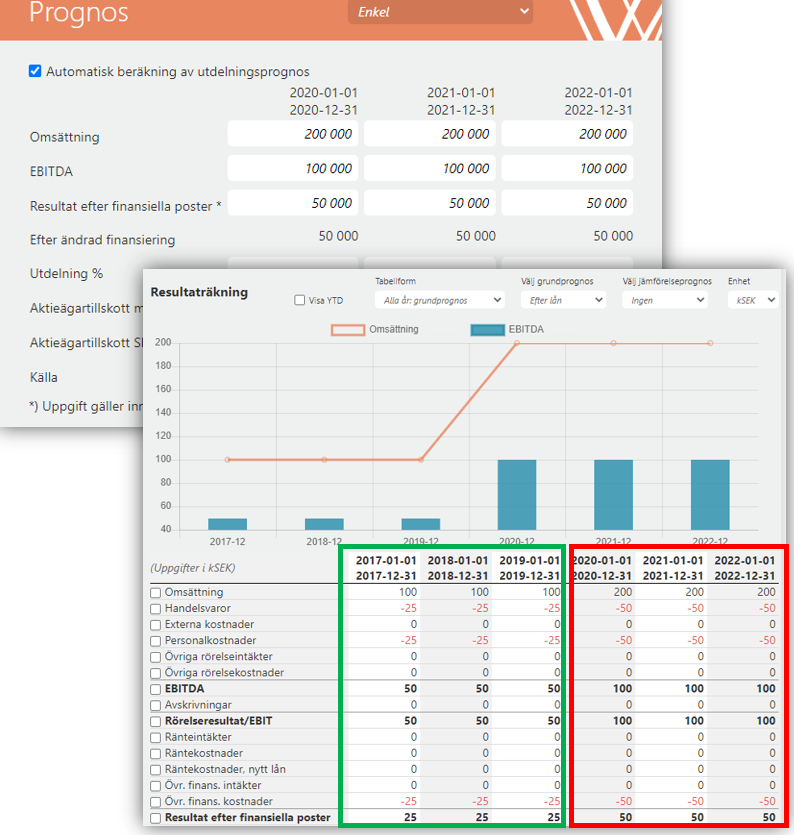Edit Omsättning field for 2021
The image size is (794, 835).
430,134
